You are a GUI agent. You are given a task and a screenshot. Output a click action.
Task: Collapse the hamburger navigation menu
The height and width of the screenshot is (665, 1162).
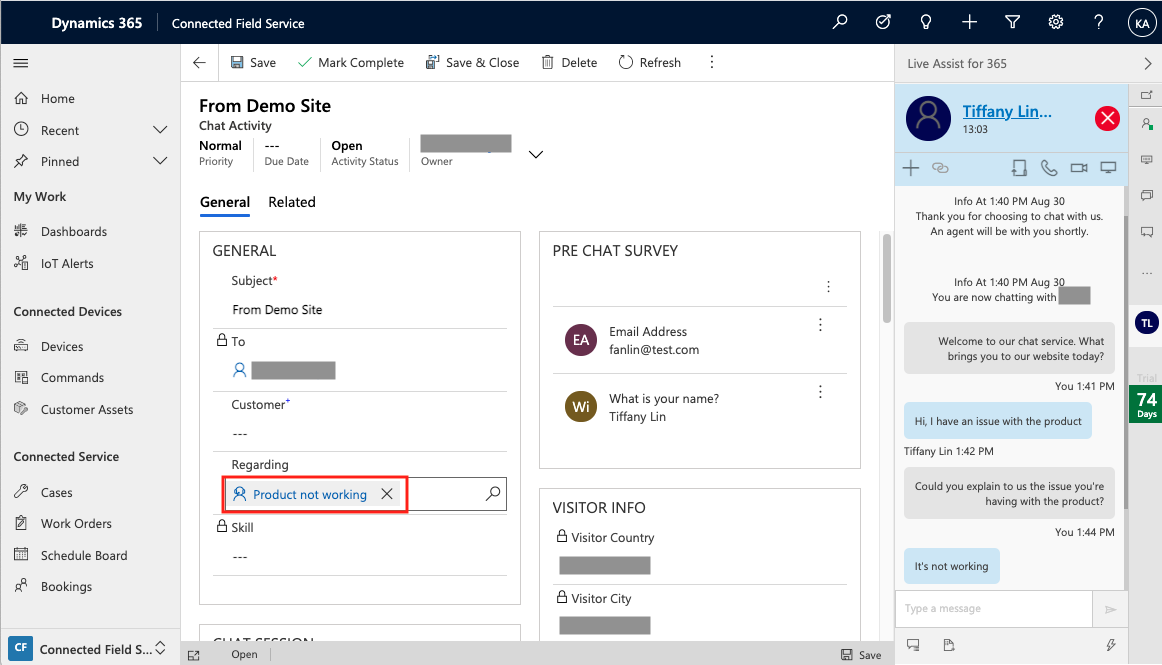tap(21, 63)
